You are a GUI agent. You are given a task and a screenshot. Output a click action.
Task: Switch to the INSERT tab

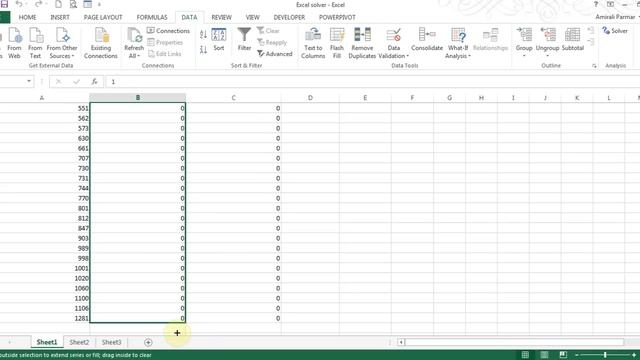click(60, 17)
